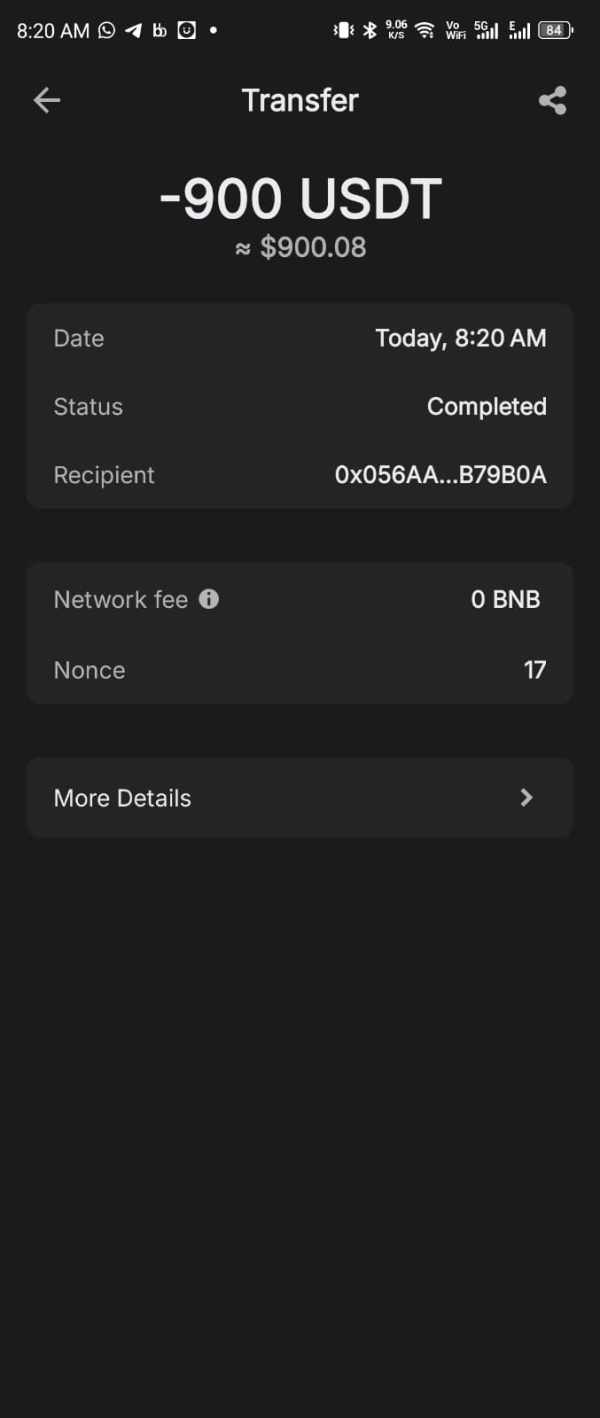Tap the Transfer page title
600x1418 pixels.
click(x=300, y=100)
